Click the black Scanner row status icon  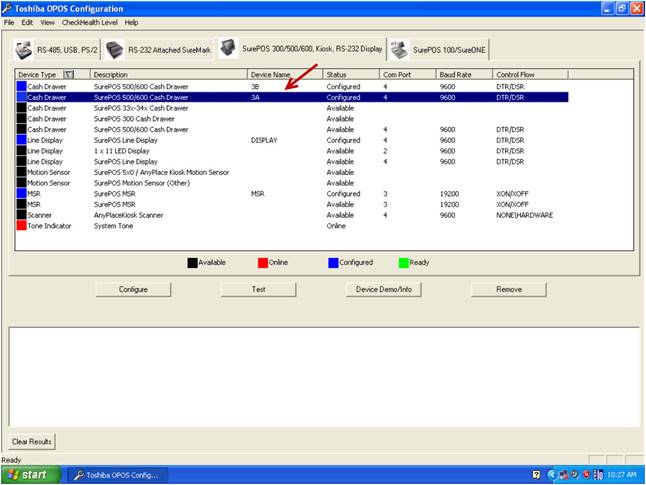click(x=21, y=215)
